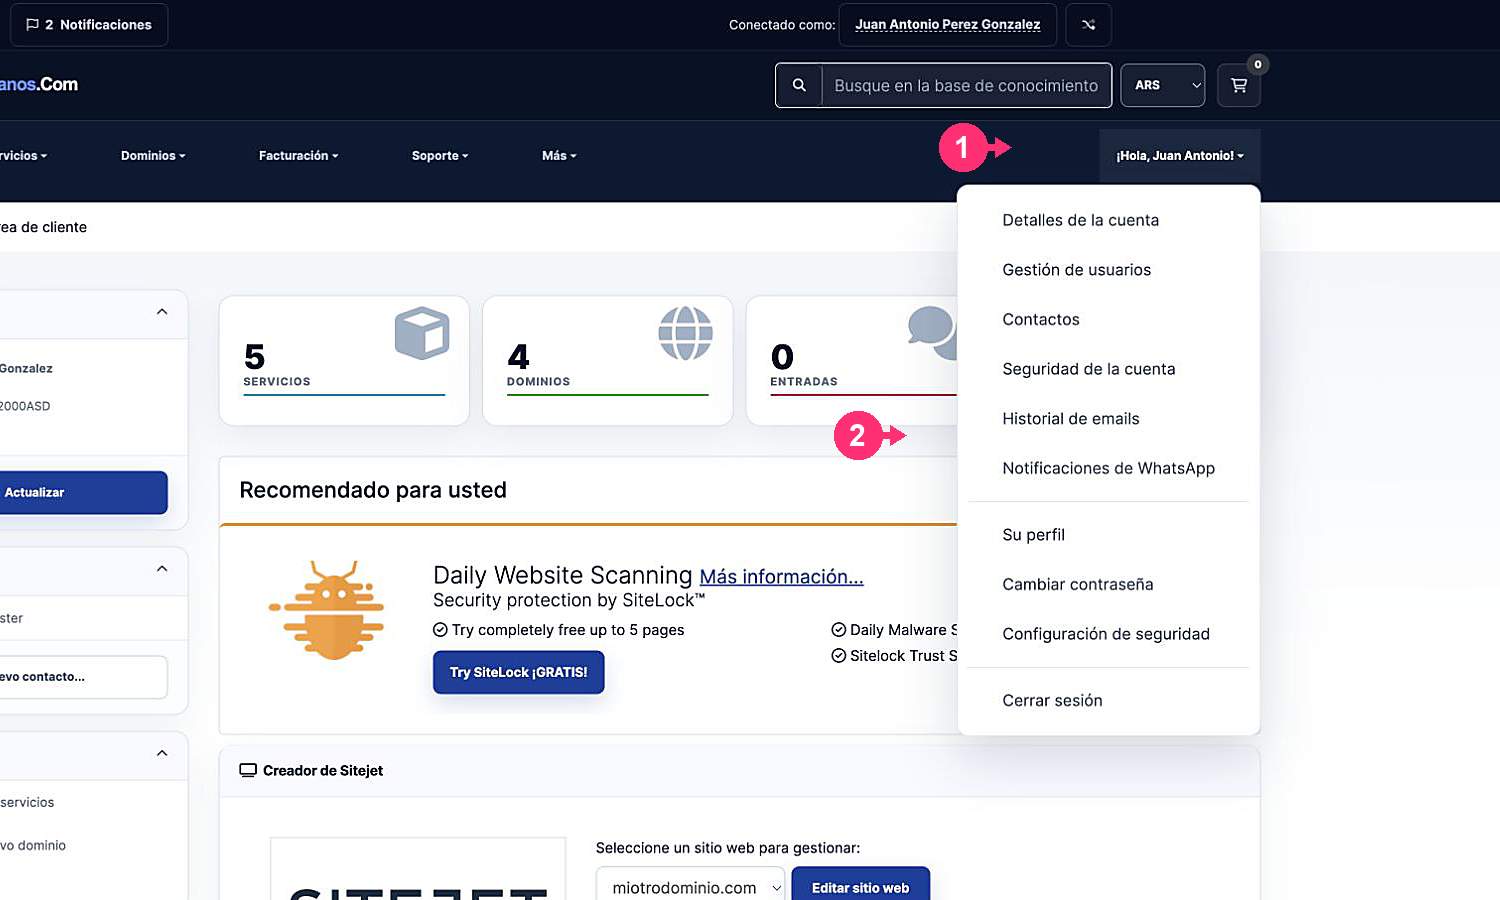Open the miotrodominio.com site selector
Image resolution: width=1500 pixels, height=900 pixels.
point(691,888)
